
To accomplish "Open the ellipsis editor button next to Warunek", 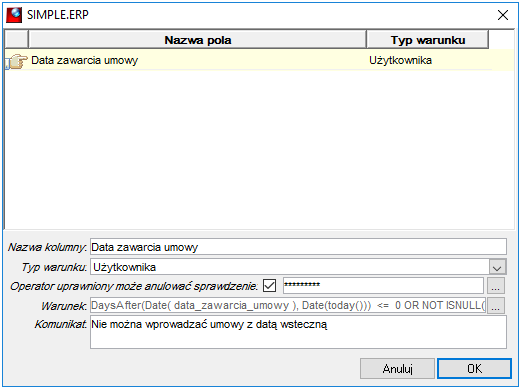I will tap(496, 306).
